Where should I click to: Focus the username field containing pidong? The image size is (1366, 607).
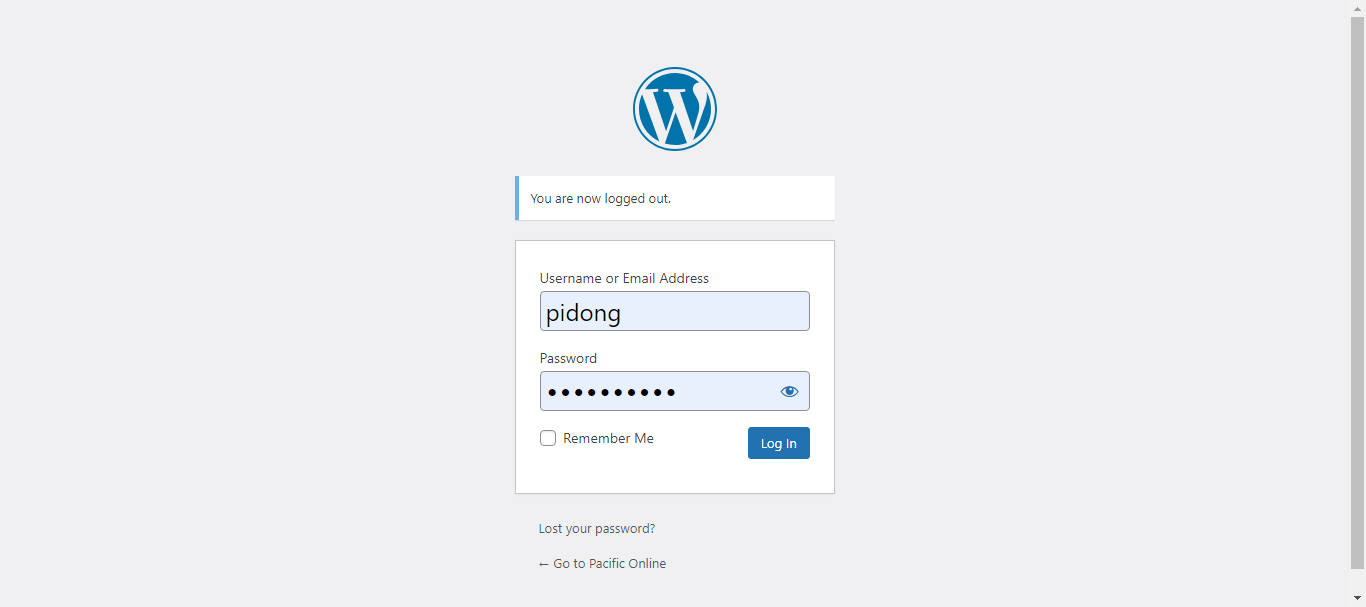[x=675, y=311]
